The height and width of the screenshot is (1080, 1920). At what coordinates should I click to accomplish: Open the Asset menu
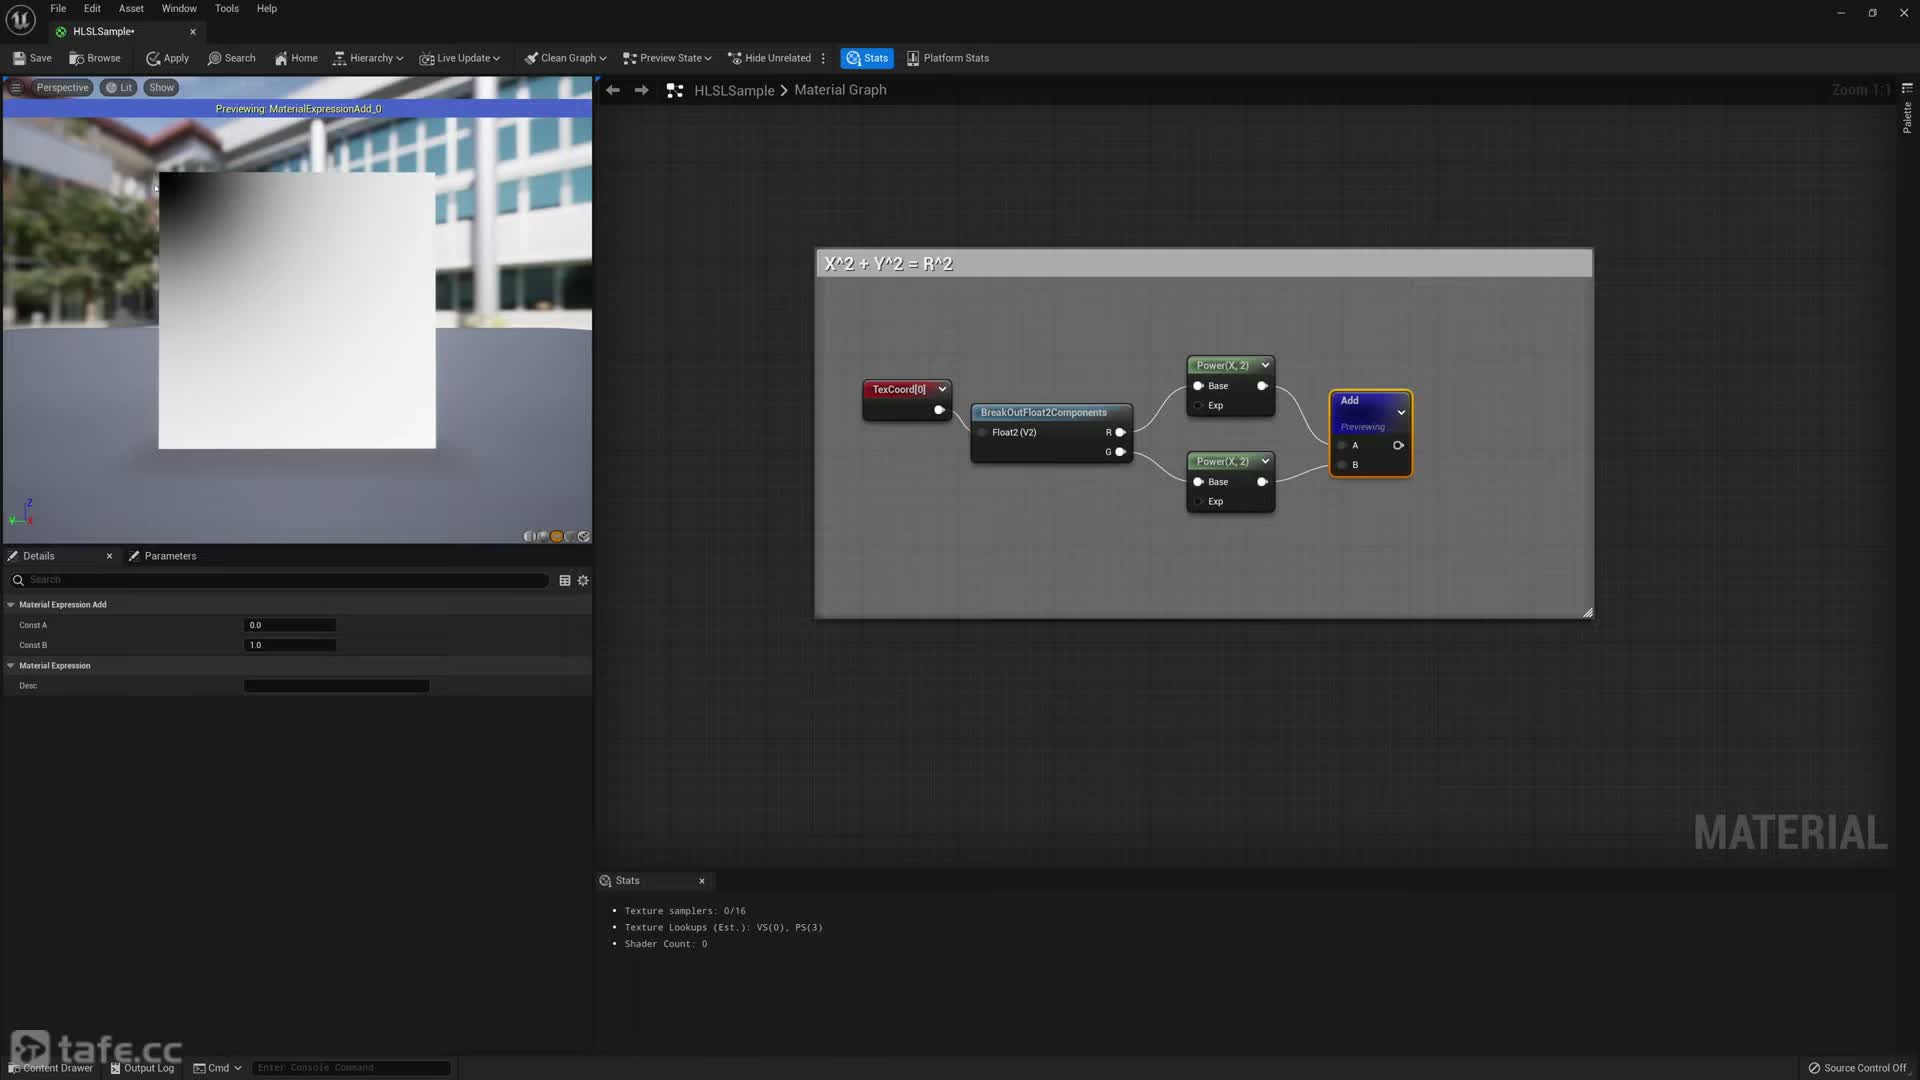[x=131, y=8]
